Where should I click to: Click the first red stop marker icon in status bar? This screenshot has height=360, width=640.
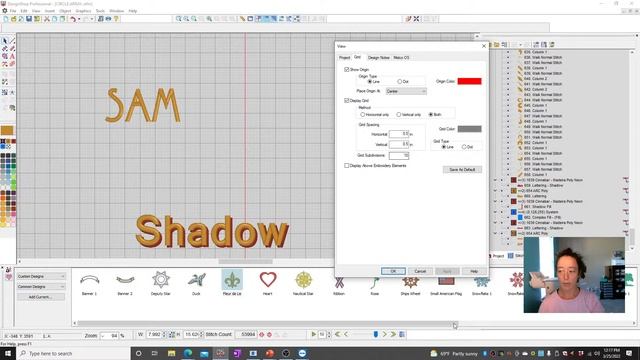click(x=262, y=335)
